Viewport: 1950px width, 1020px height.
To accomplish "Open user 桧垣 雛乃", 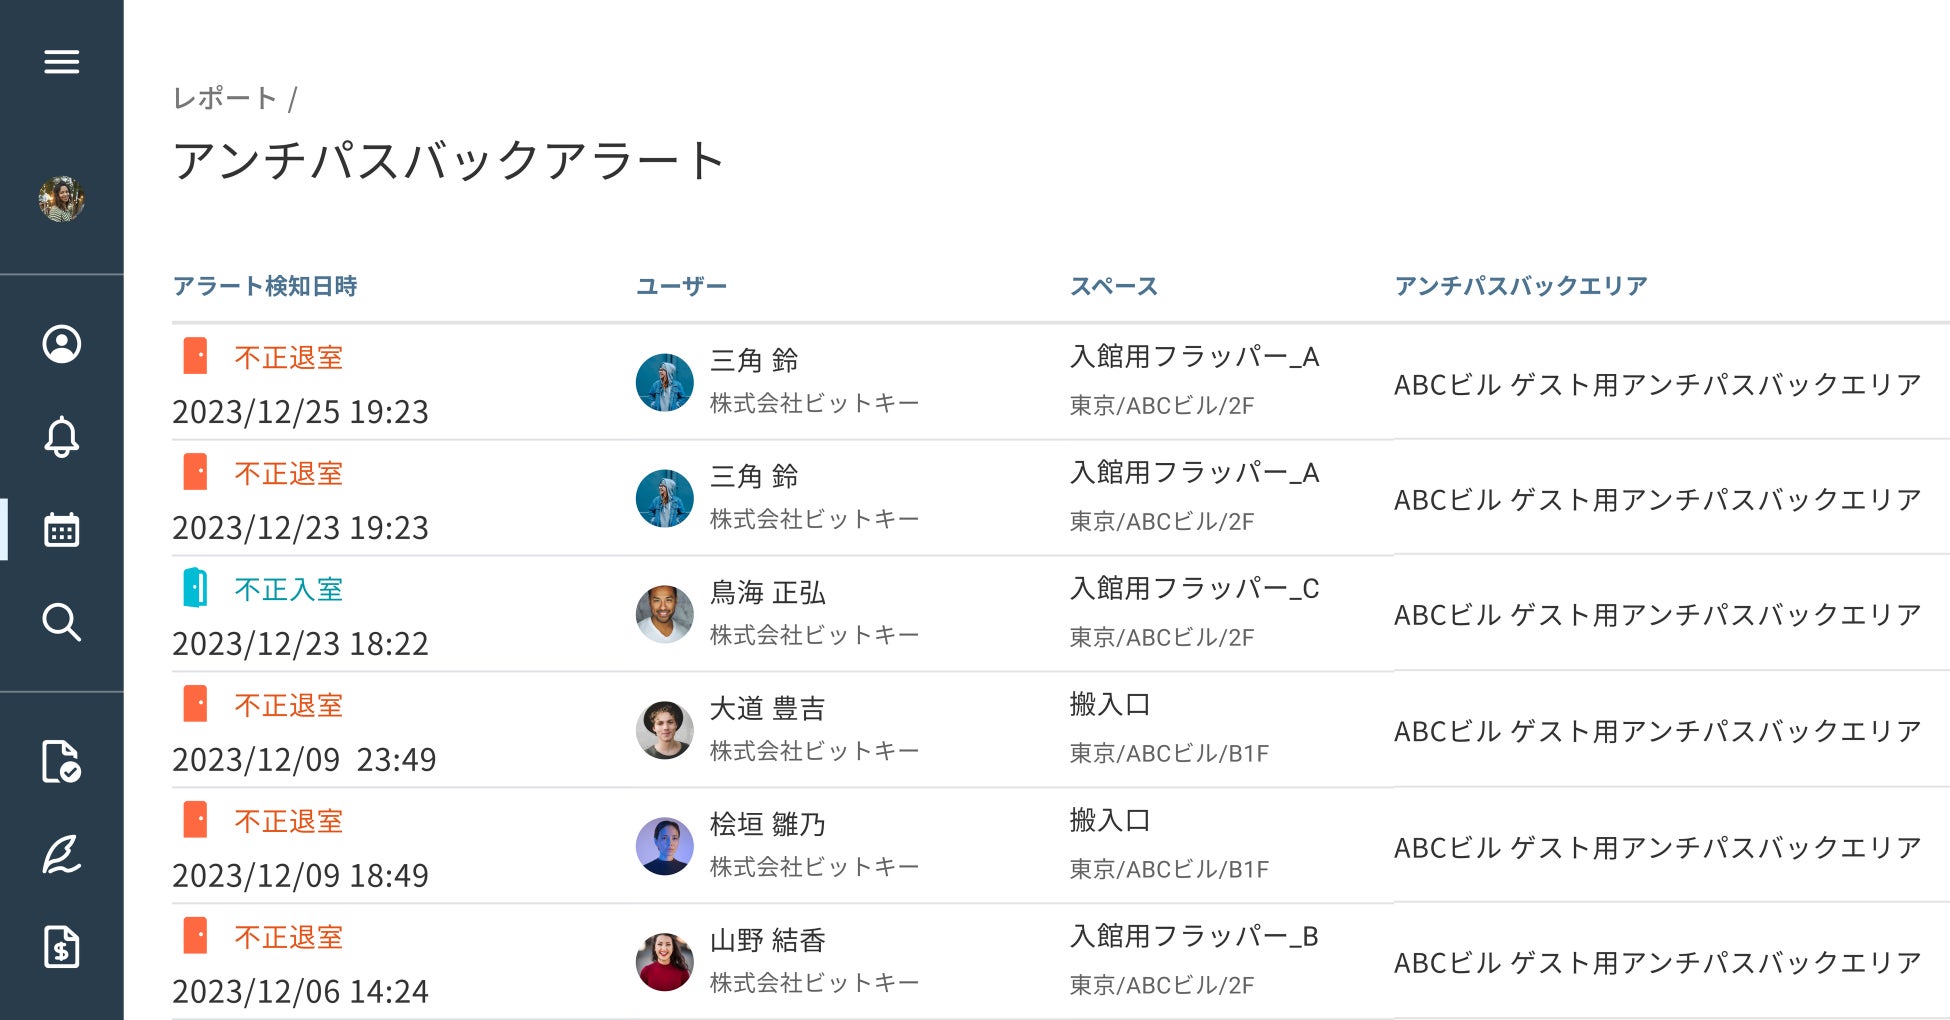I will pos(767,824).
